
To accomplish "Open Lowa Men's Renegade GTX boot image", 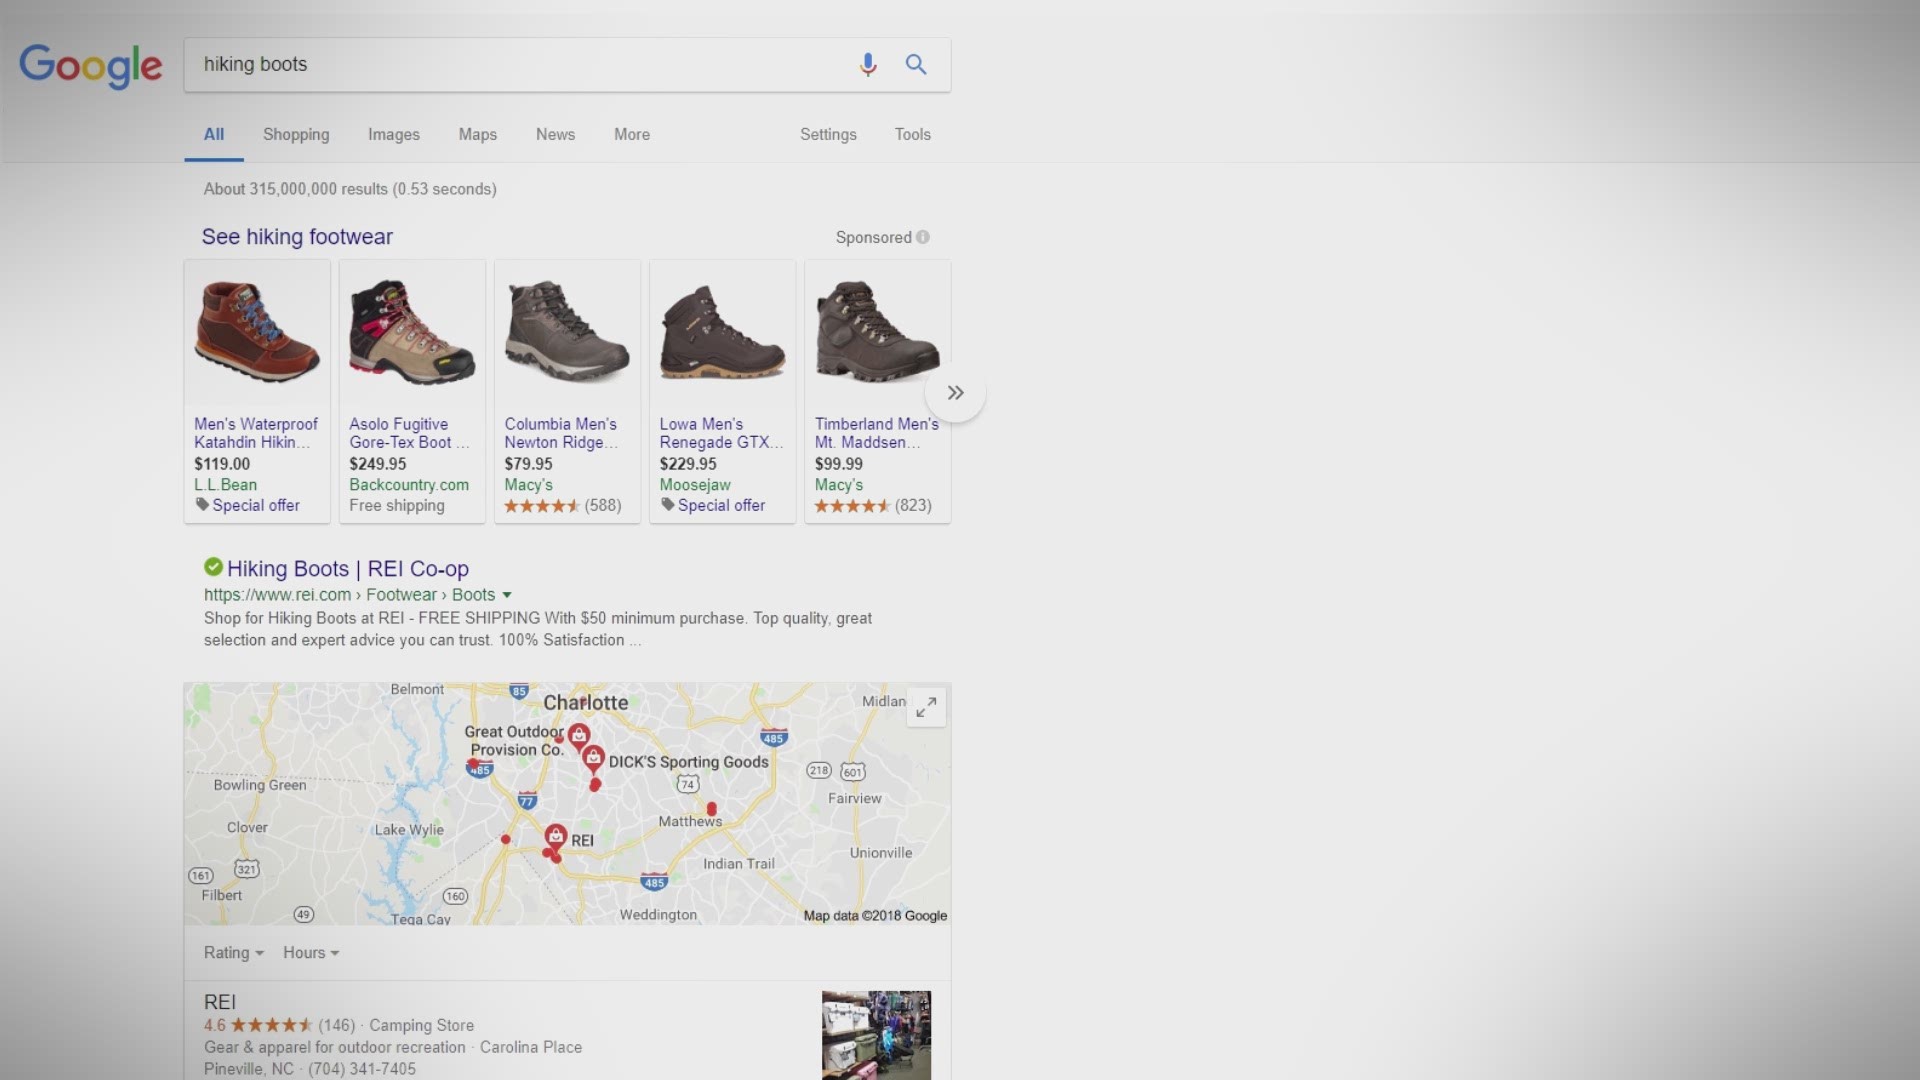I will coord(722,332).
